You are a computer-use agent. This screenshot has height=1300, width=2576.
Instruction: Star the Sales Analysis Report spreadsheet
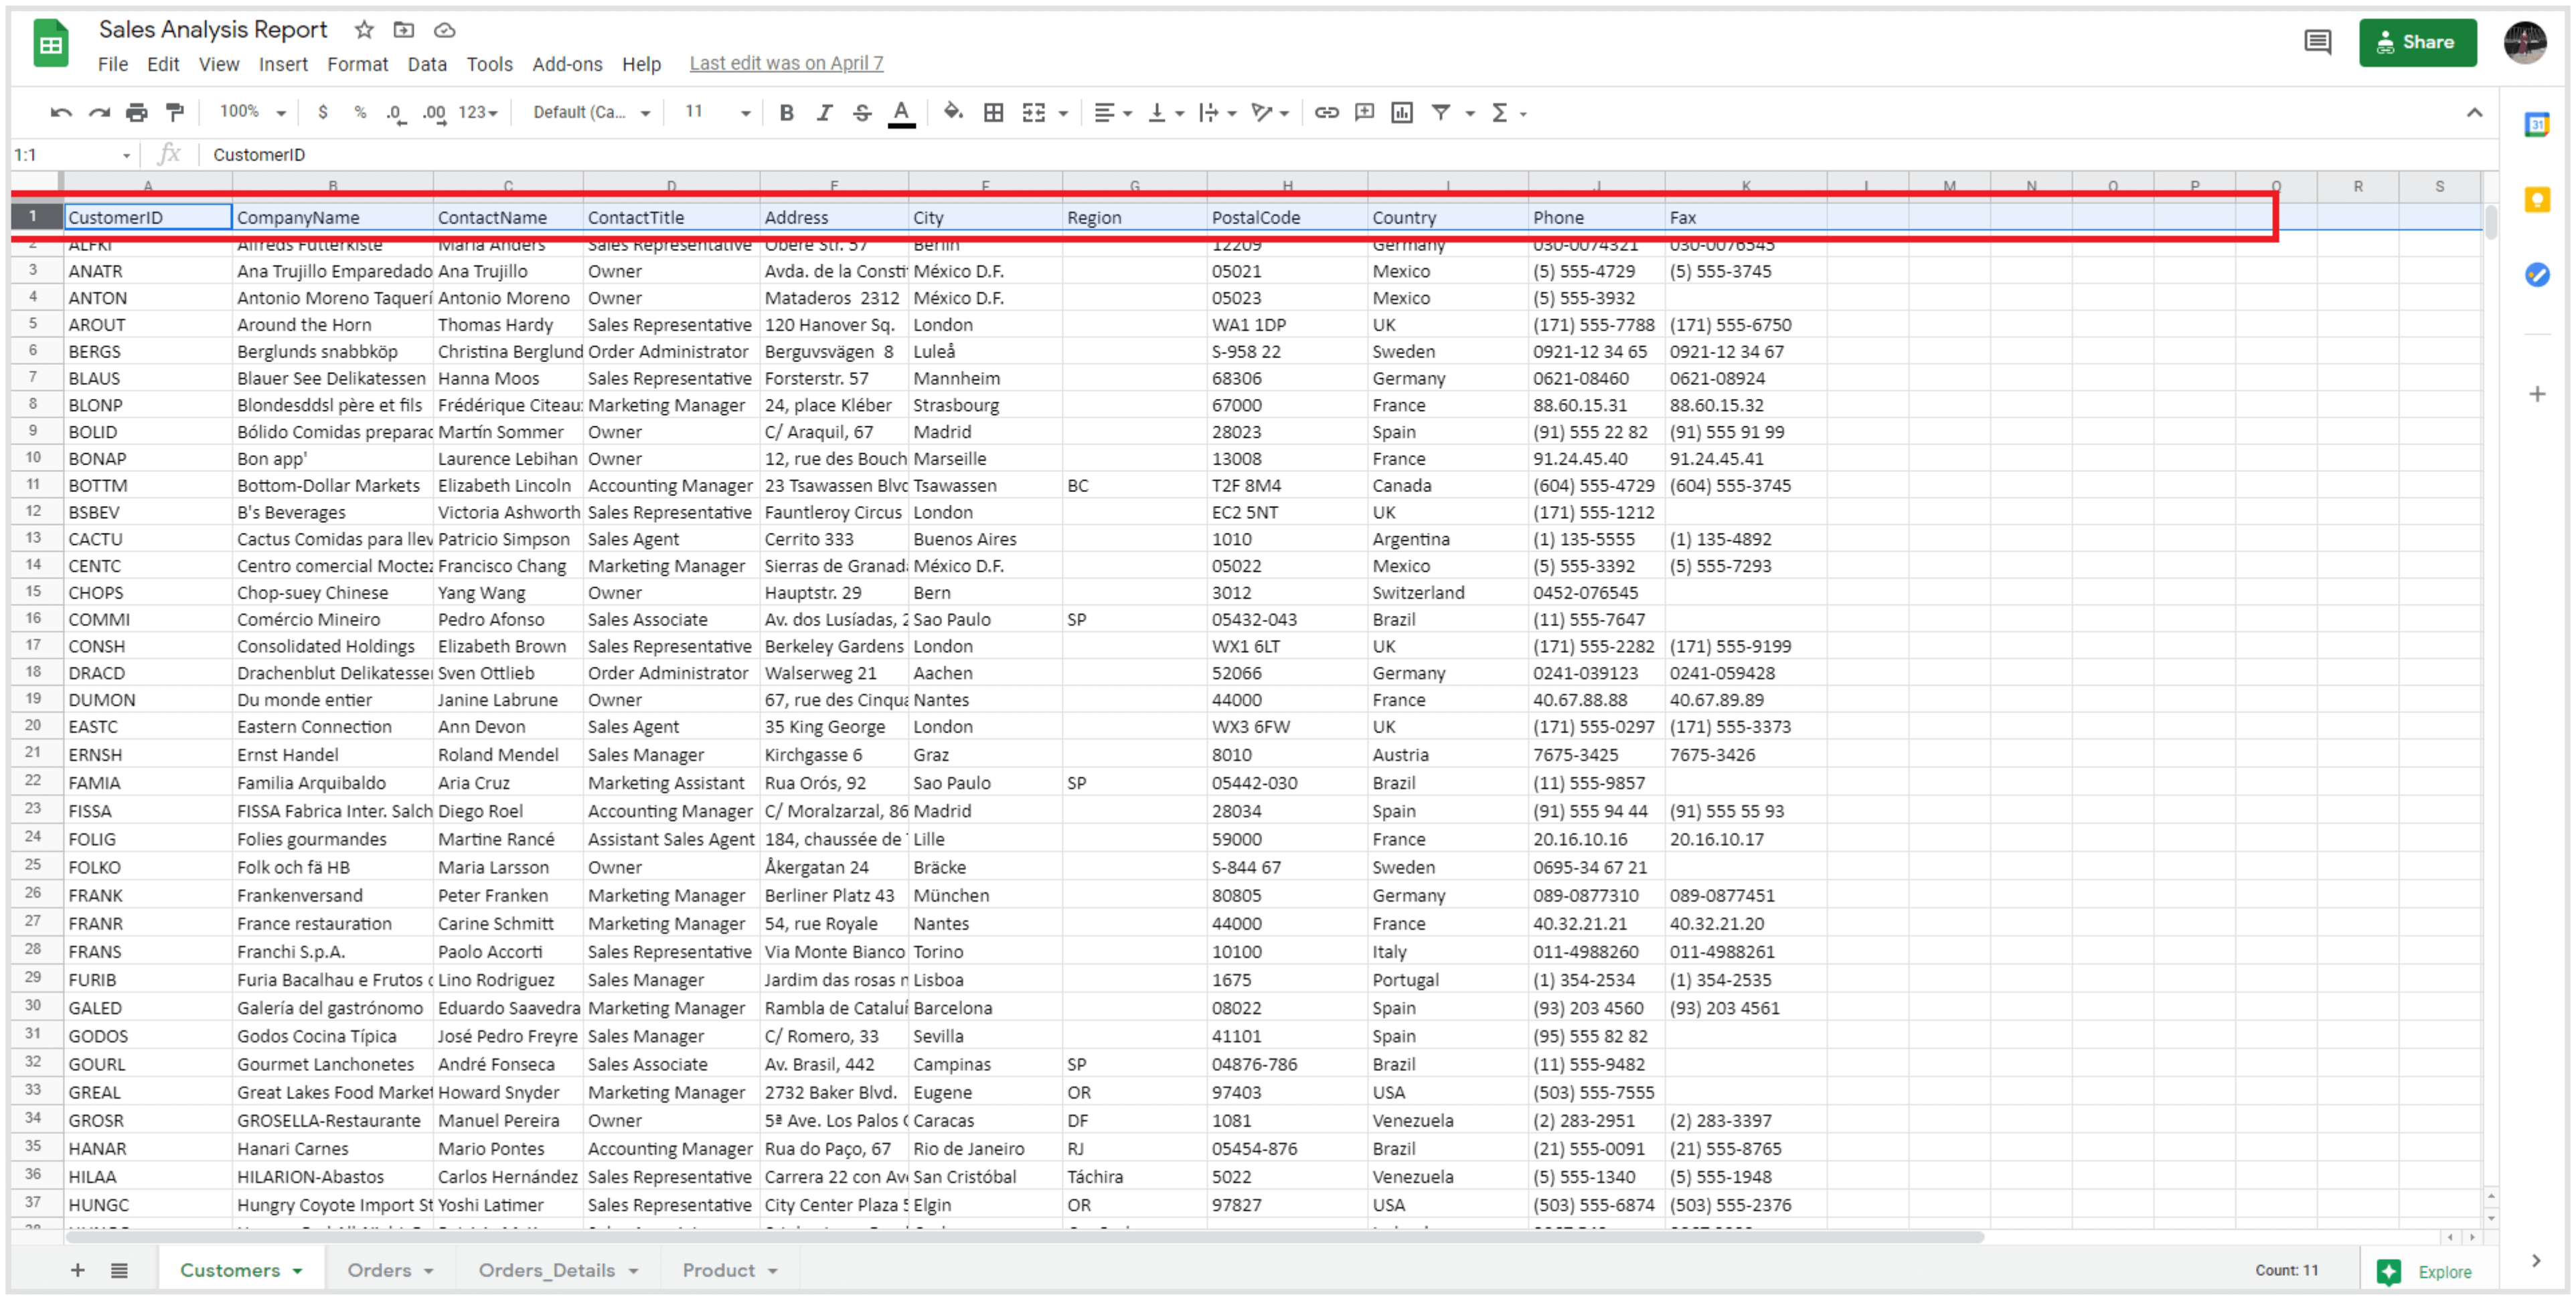tap(363, 29)
